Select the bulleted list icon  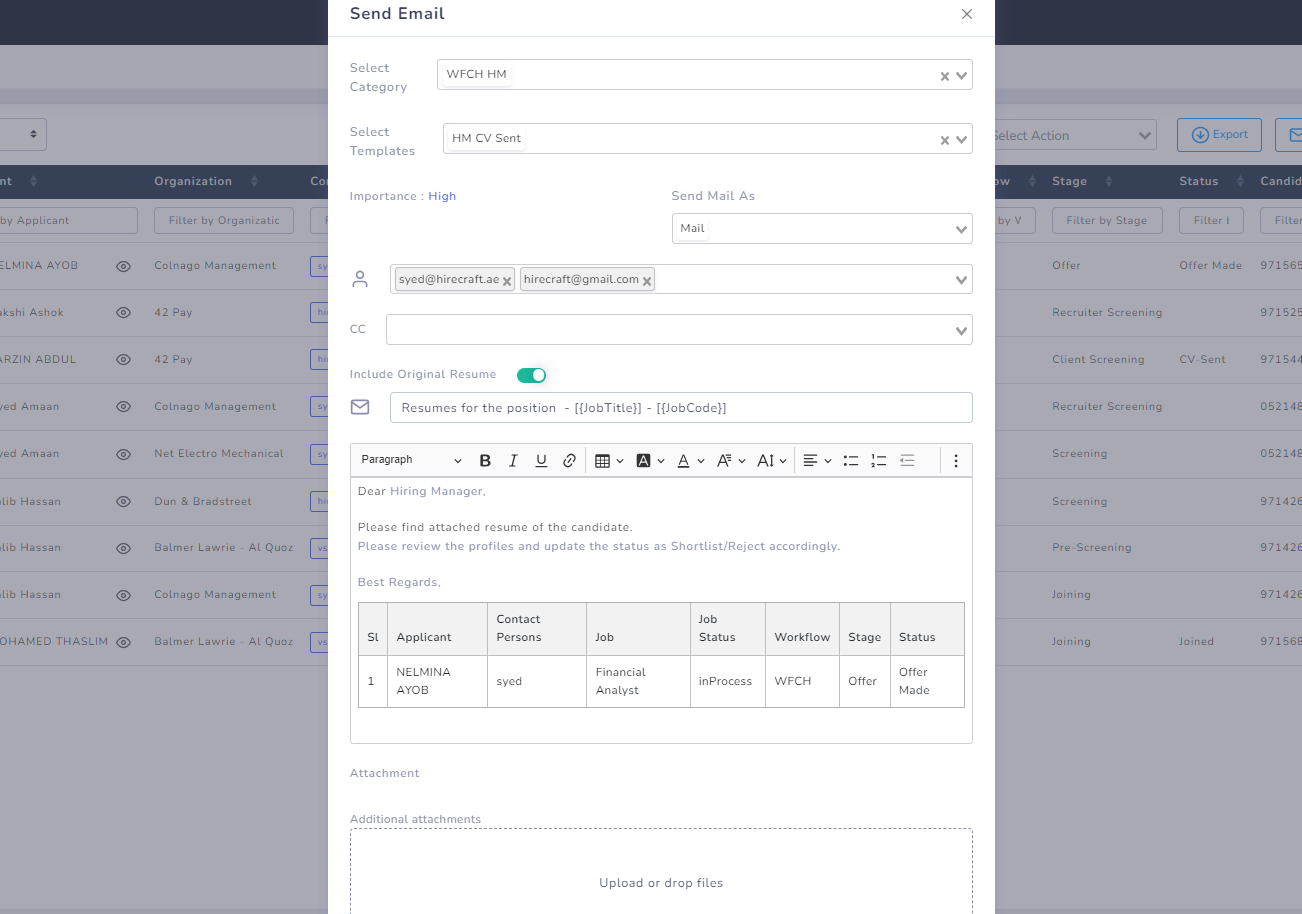851,460
